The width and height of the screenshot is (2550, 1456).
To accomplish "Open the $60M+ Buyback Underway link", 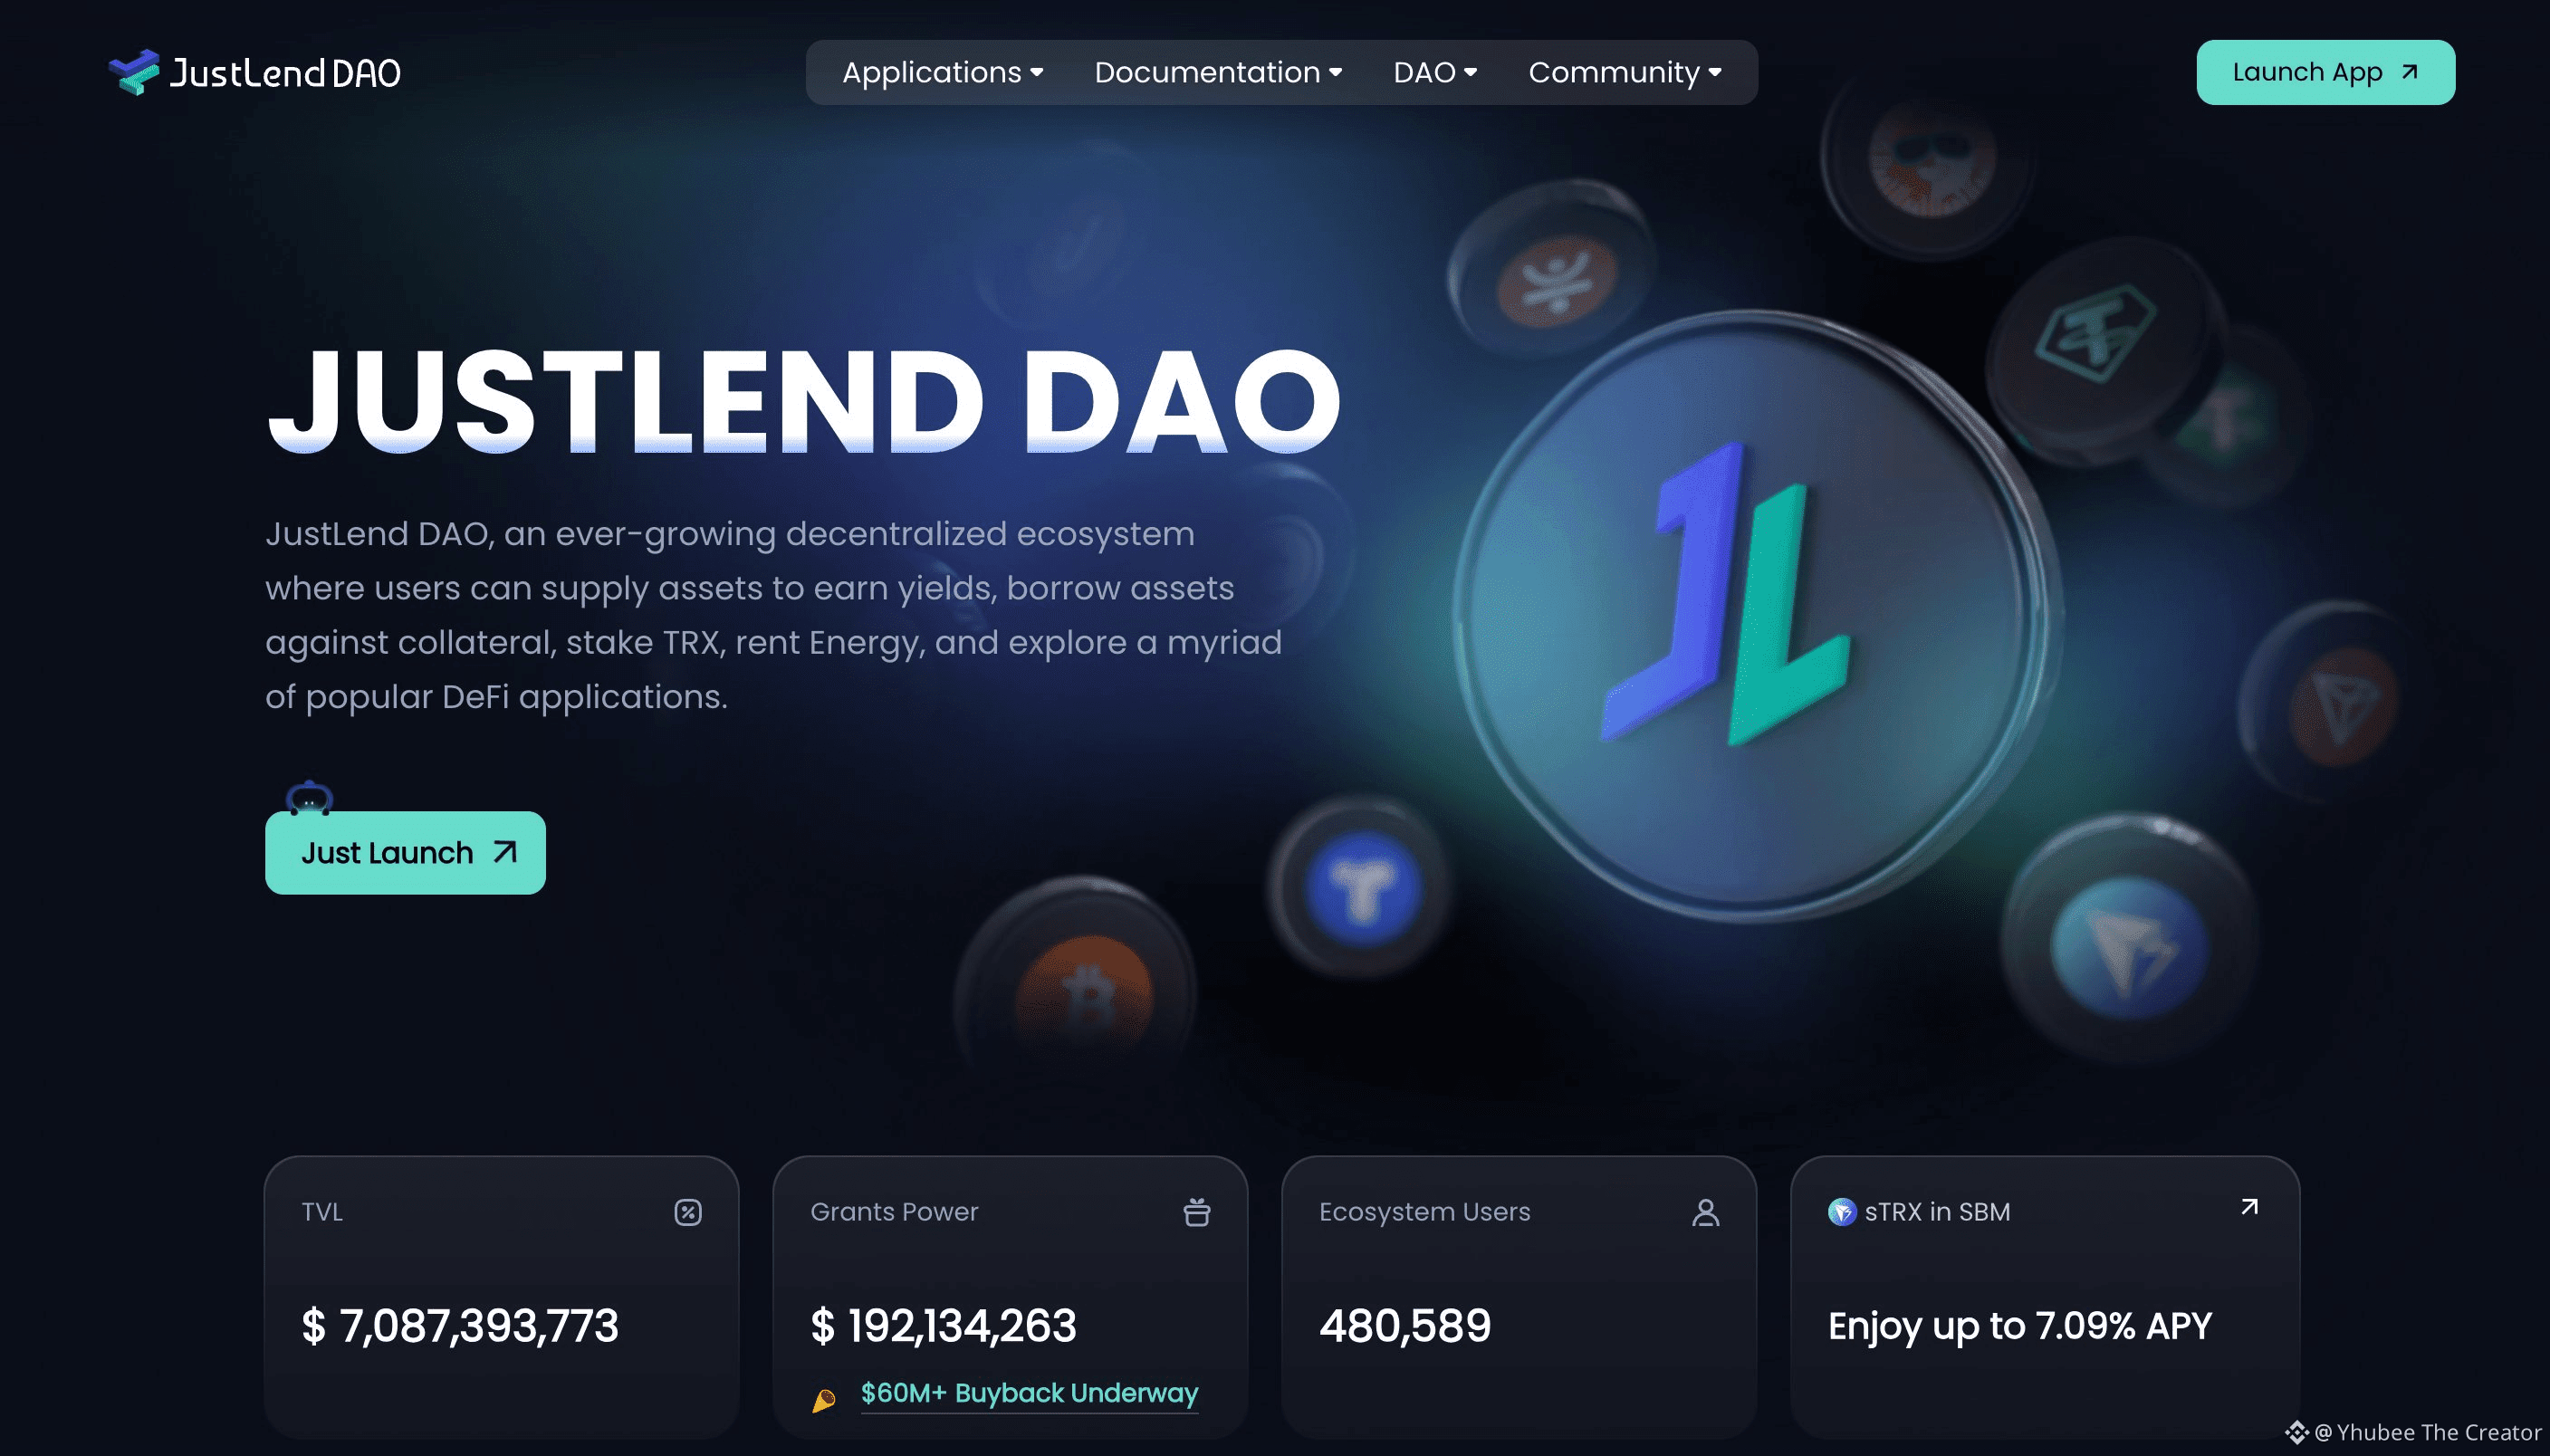I will (1029, 1393).
